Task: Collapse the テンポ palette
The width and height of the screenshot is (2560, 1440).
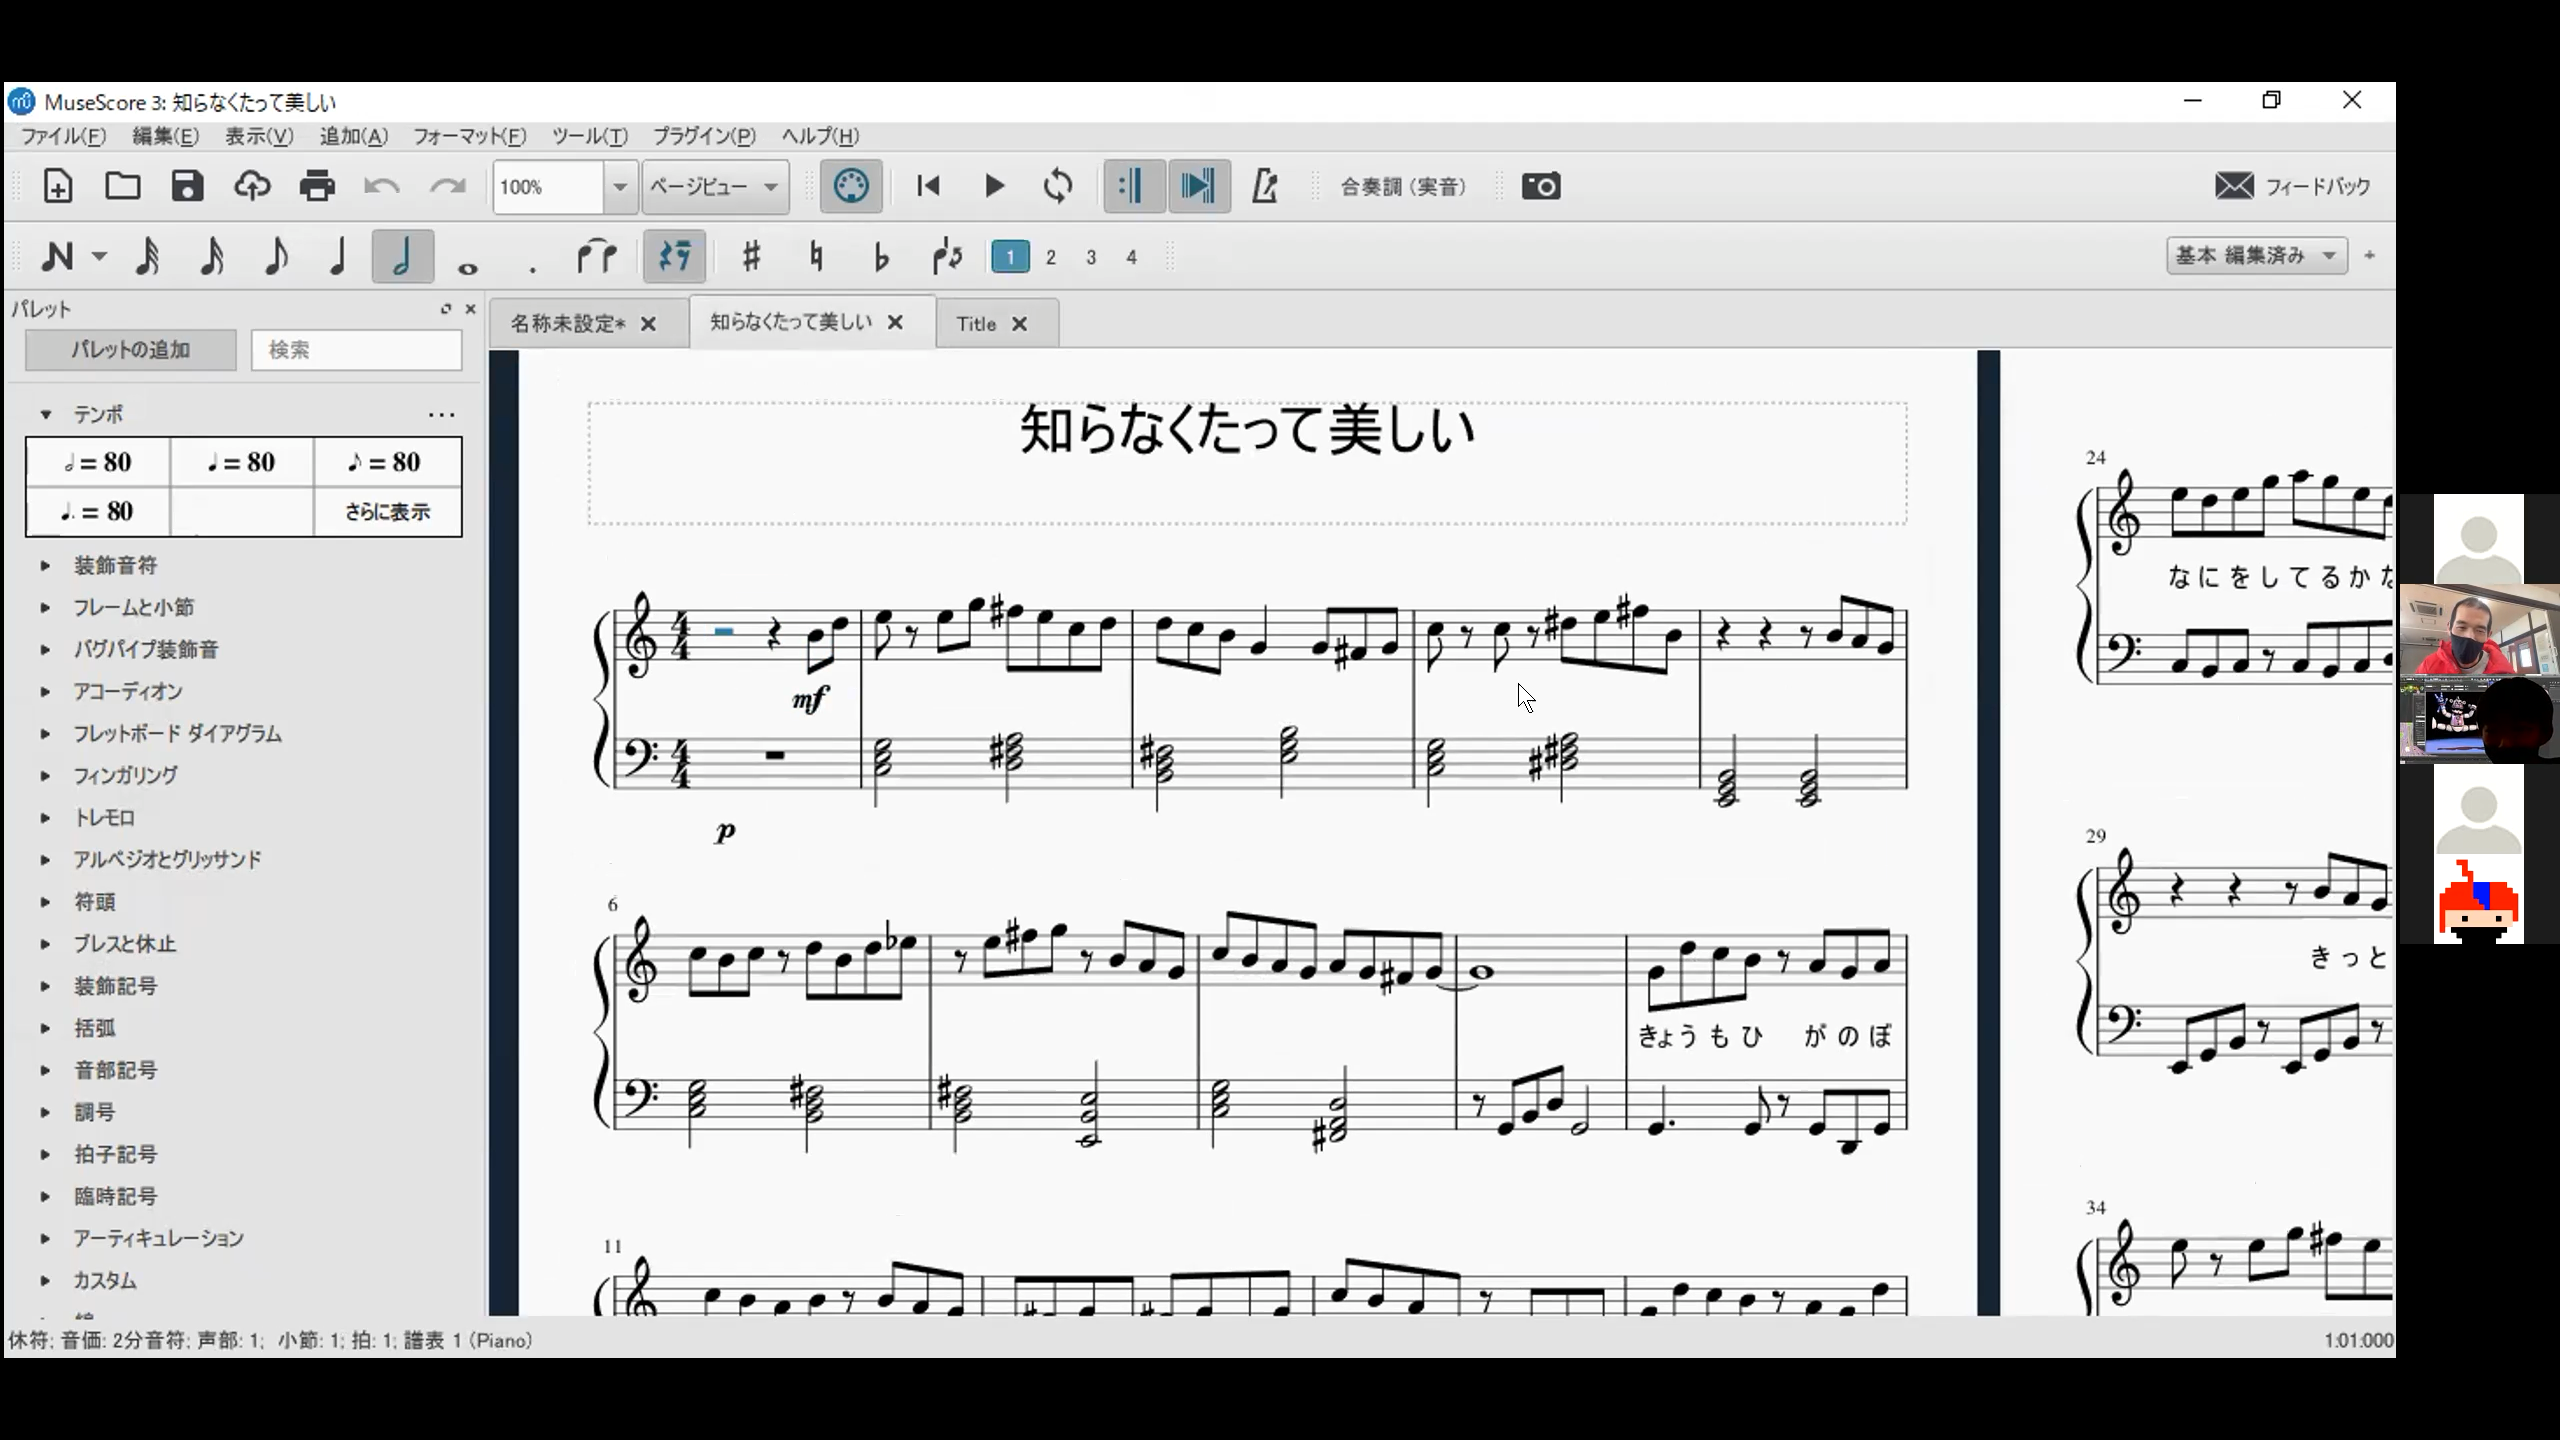Action: click(x=45, y=414)
